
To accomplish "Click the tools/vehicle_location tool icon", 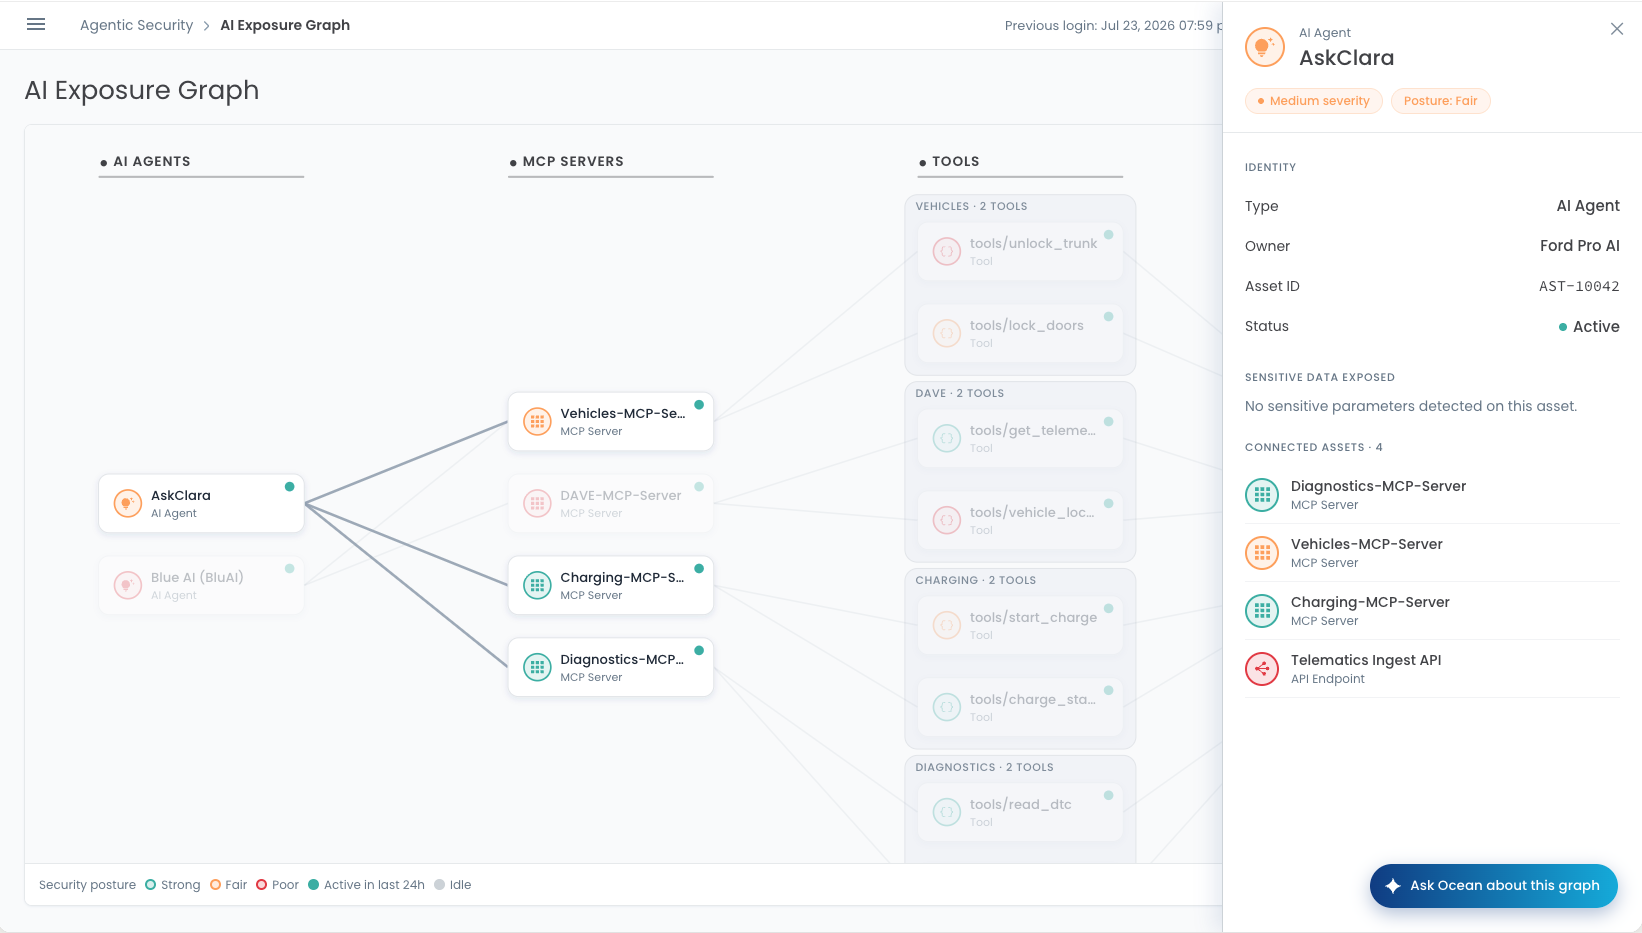I will click(946, 520).
